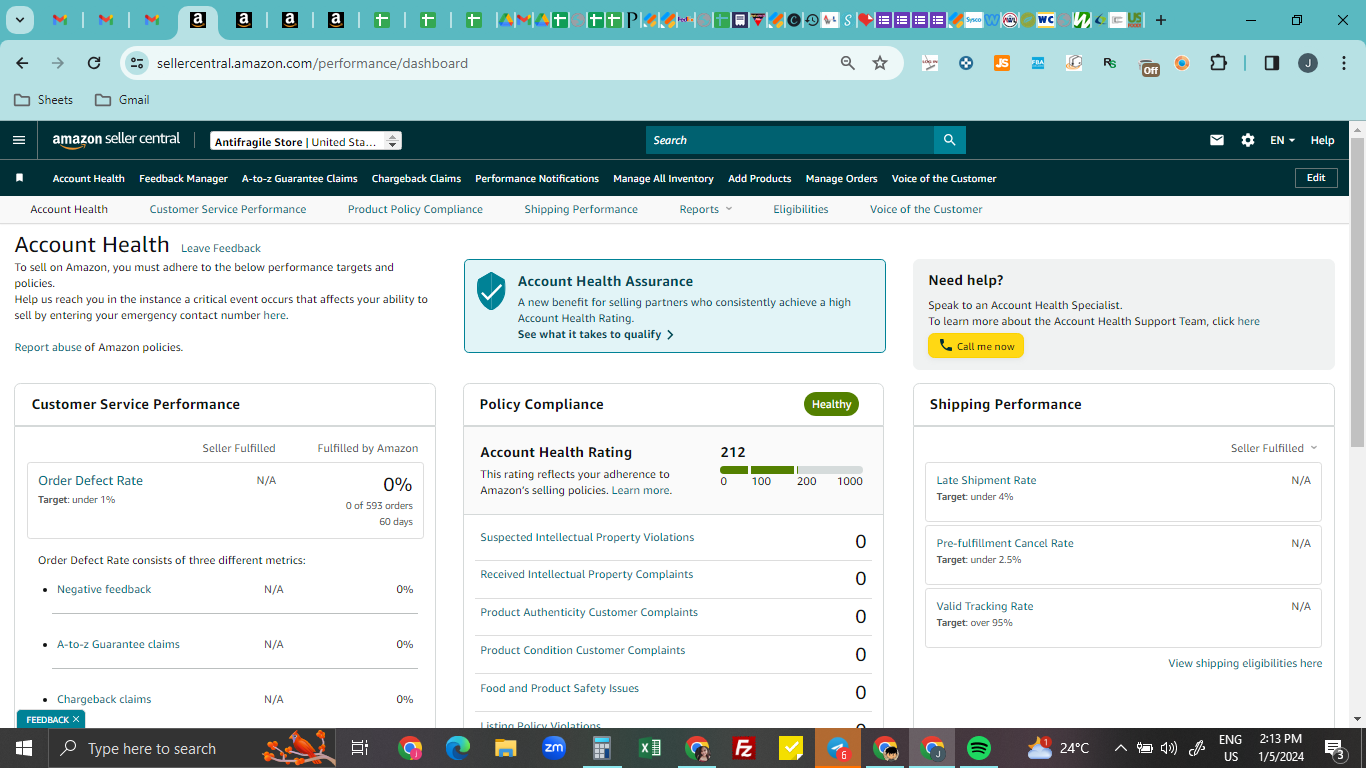Open the Order Defect Rate link
This screenshot has width=1366, height=768.
pyautogui.click(x=90, y=480)
